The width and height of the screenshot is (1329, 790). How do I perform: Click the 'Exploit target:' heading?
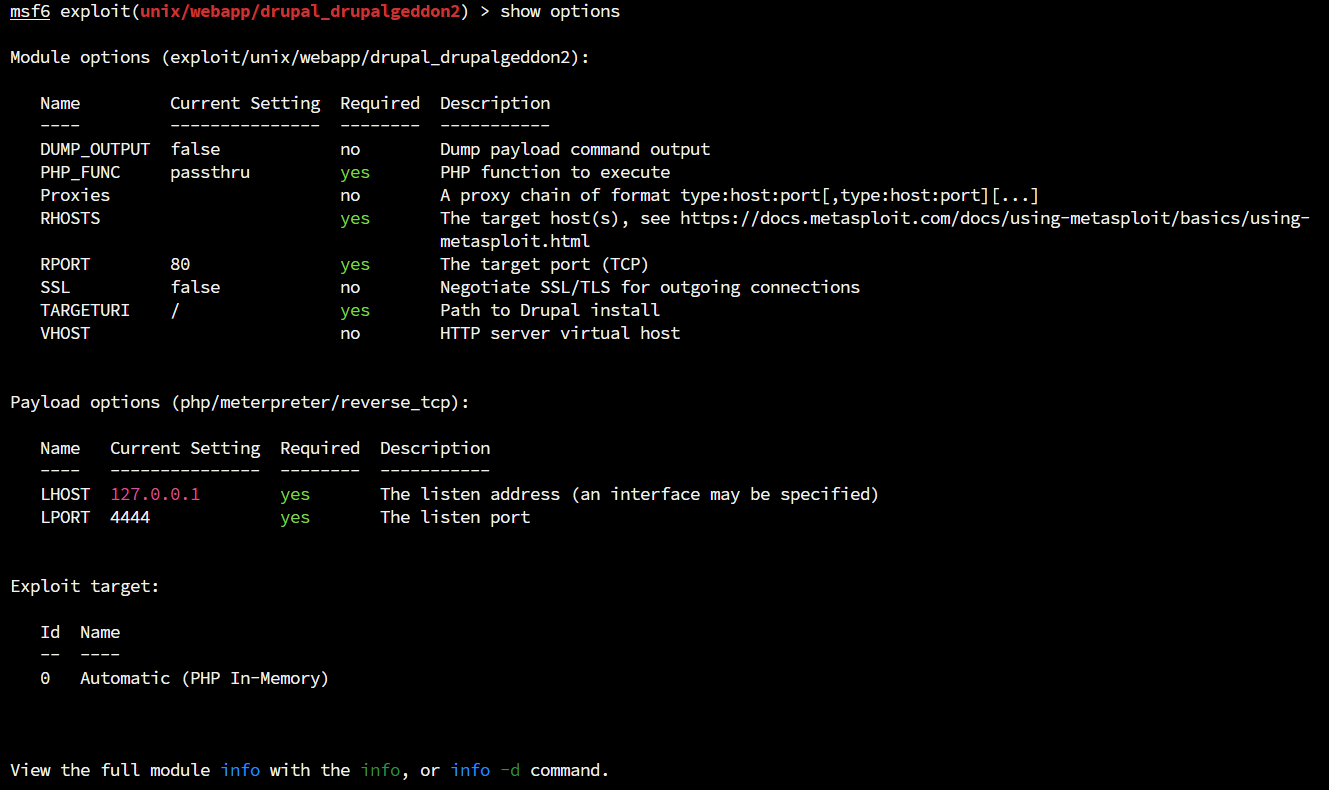click(85, 587)
